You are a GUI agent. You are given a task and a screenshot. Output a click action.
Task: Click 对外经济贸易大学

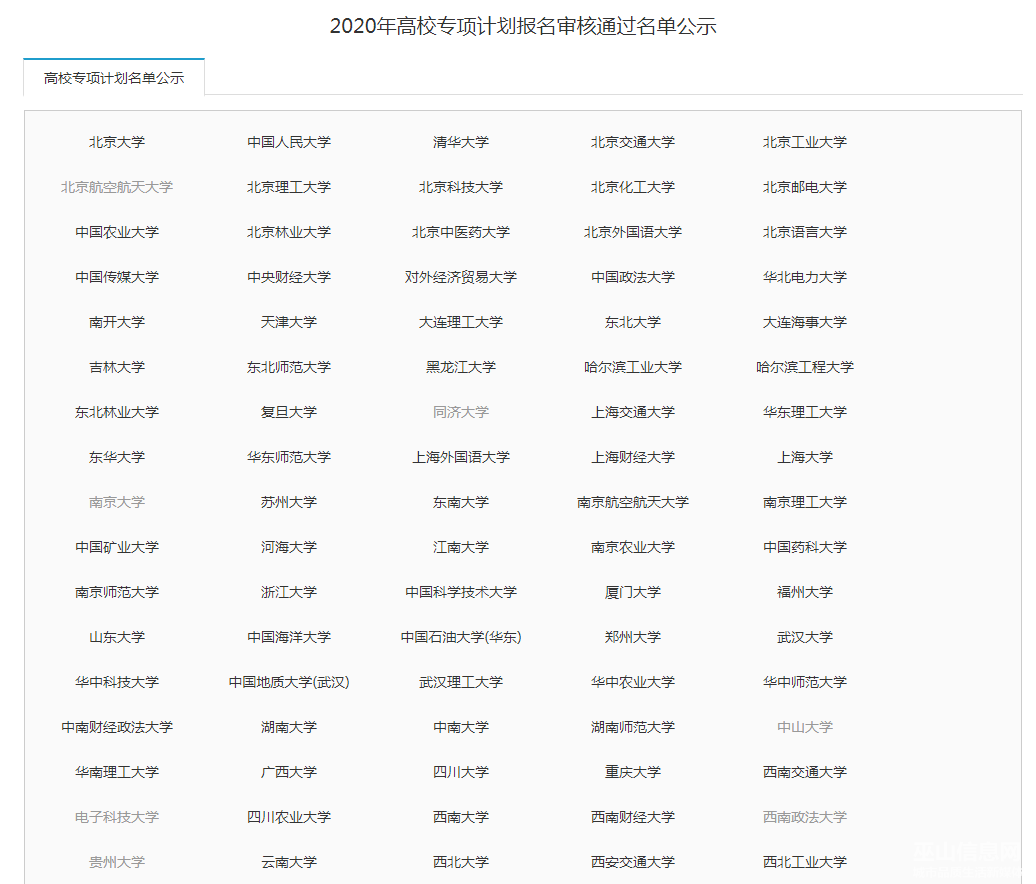[461, 277]
